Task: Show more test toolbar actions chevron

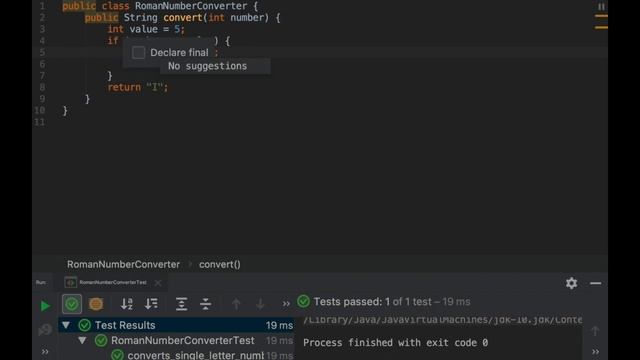Action: [286, 304]
